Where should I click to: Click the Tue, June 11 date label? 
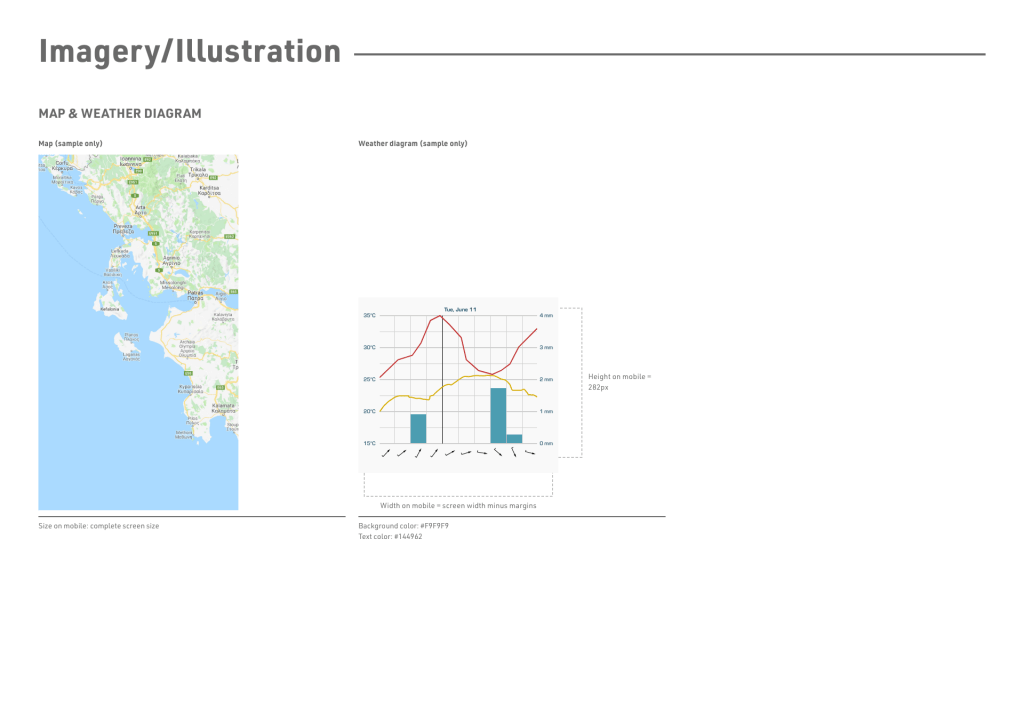(x=460, y=309)
